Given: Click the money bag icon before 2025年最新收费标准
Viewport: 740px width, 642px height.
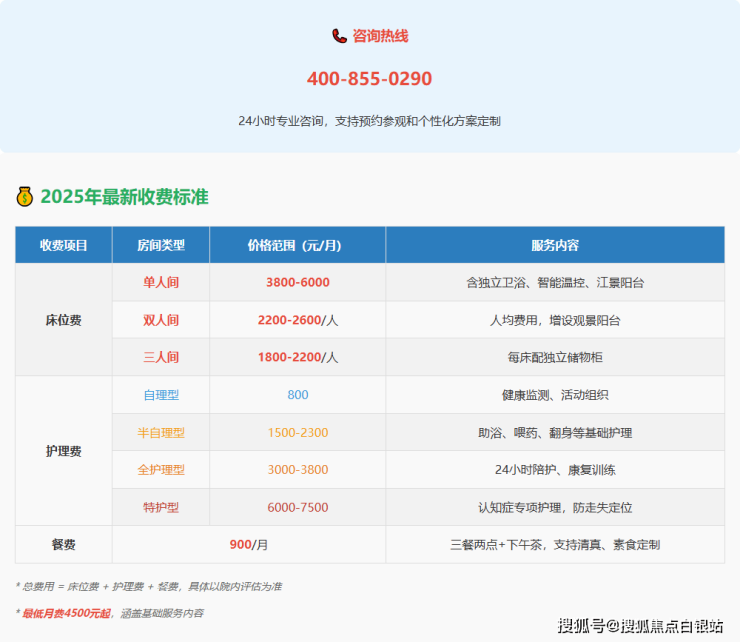Looking at the screenshot, I should point(25,197).
